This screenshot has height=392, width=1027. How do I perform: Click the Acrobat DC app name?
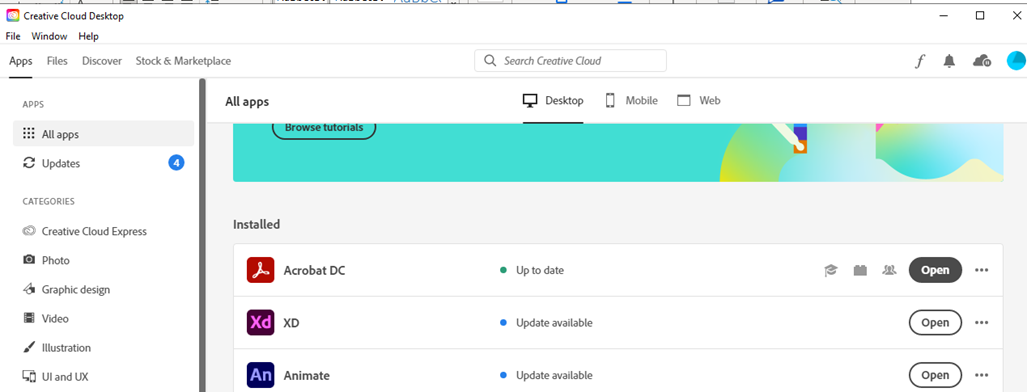314,270
